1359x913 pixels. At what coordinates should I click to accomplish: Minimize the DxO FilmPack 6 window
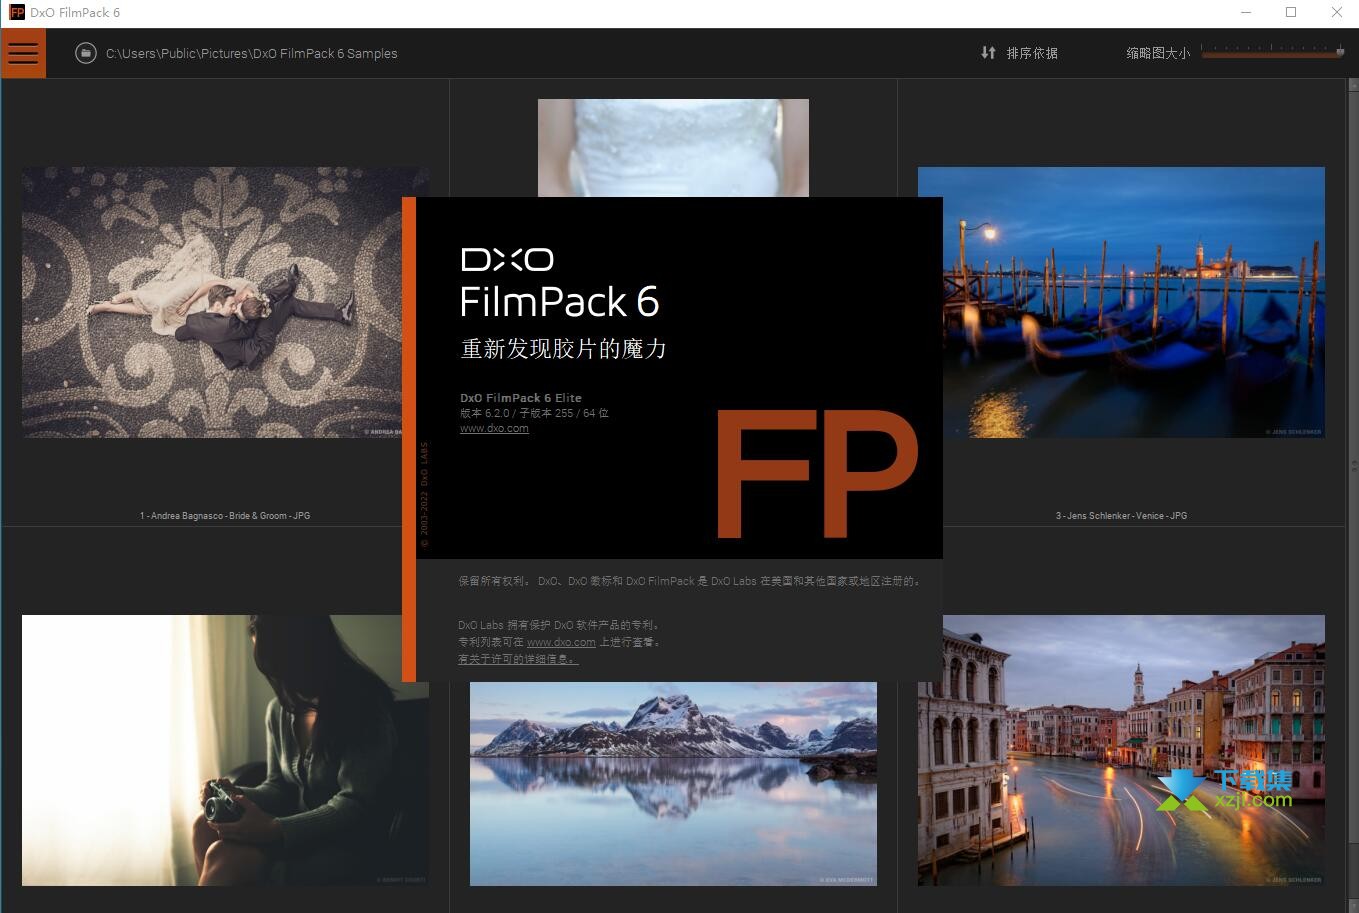click(1246, 13)
